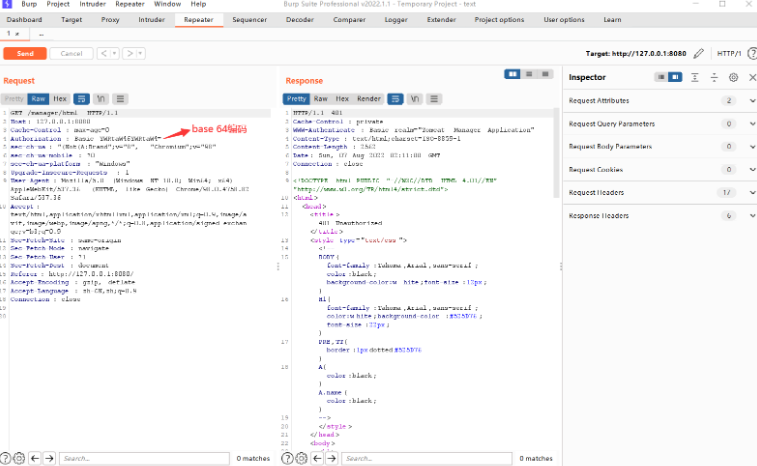
Task: Click response search help icon
Action: pyautogui.click(x=287, y=458)
